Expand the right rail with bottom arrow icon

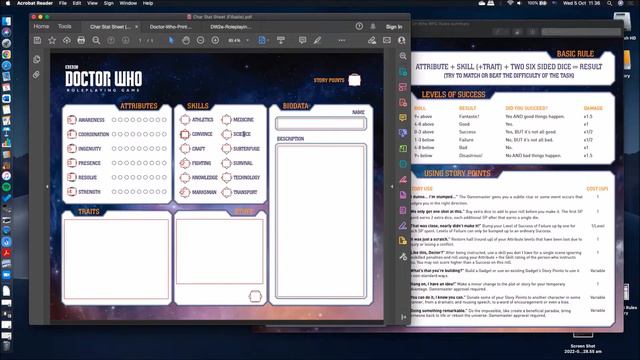click(x=403, y=317)
